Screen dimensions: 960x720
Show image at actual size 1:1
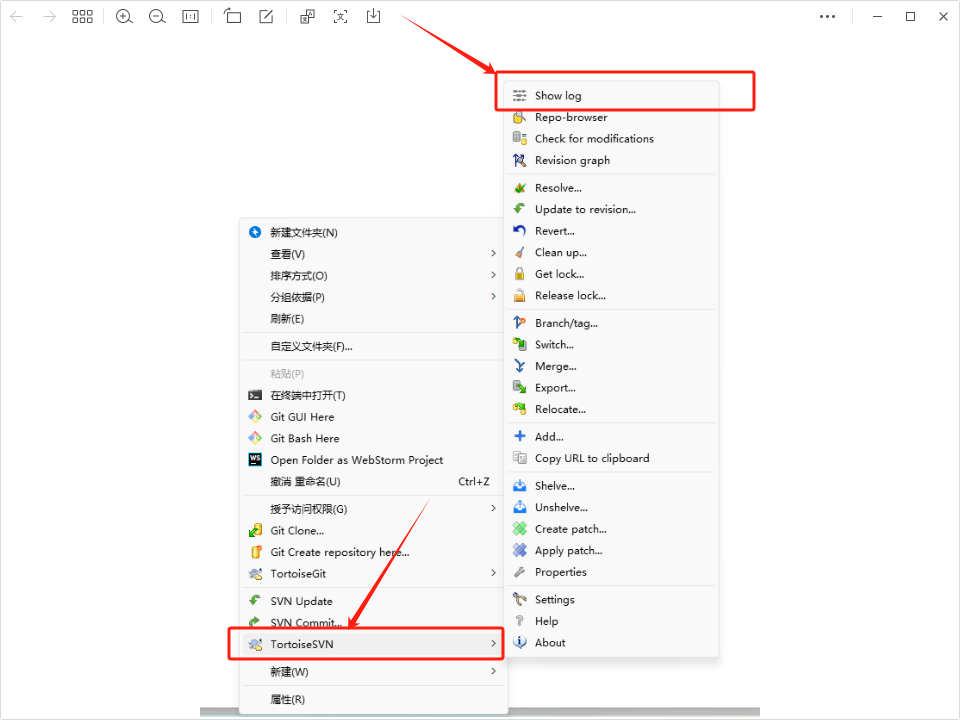[x=190, y=17]
